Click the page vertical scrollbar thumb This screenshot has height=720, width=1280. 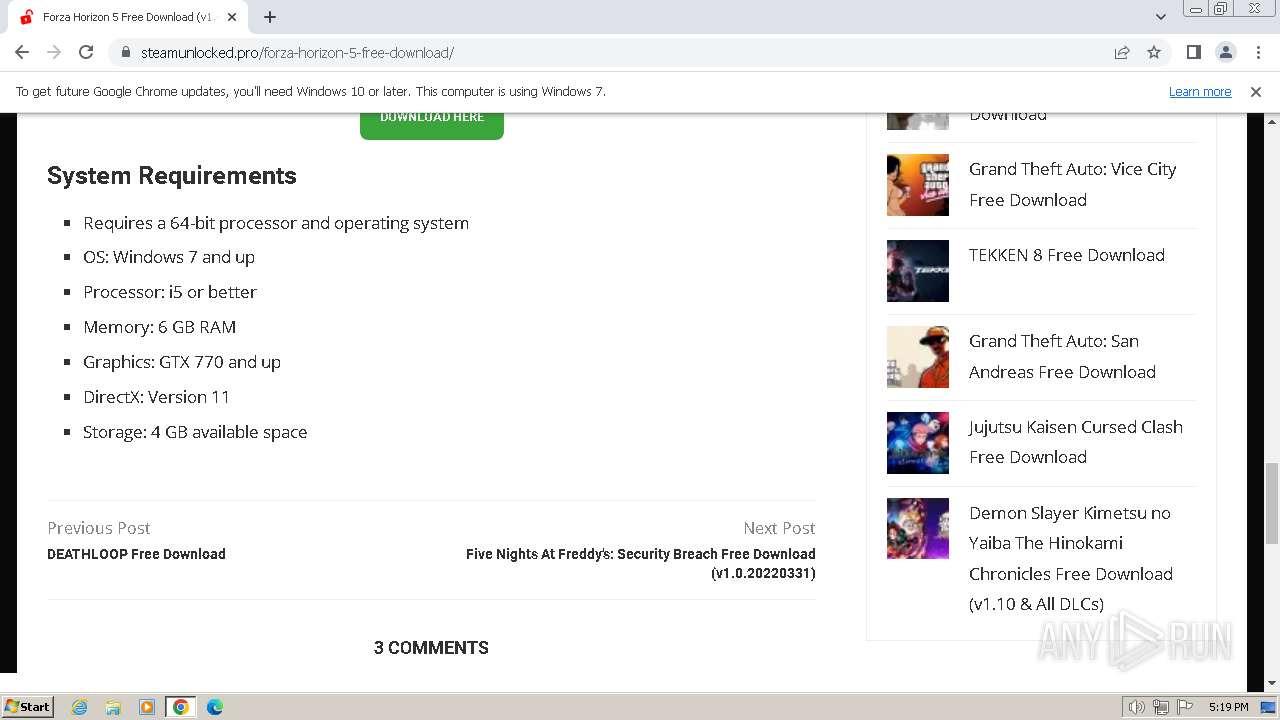point(1271,503)
